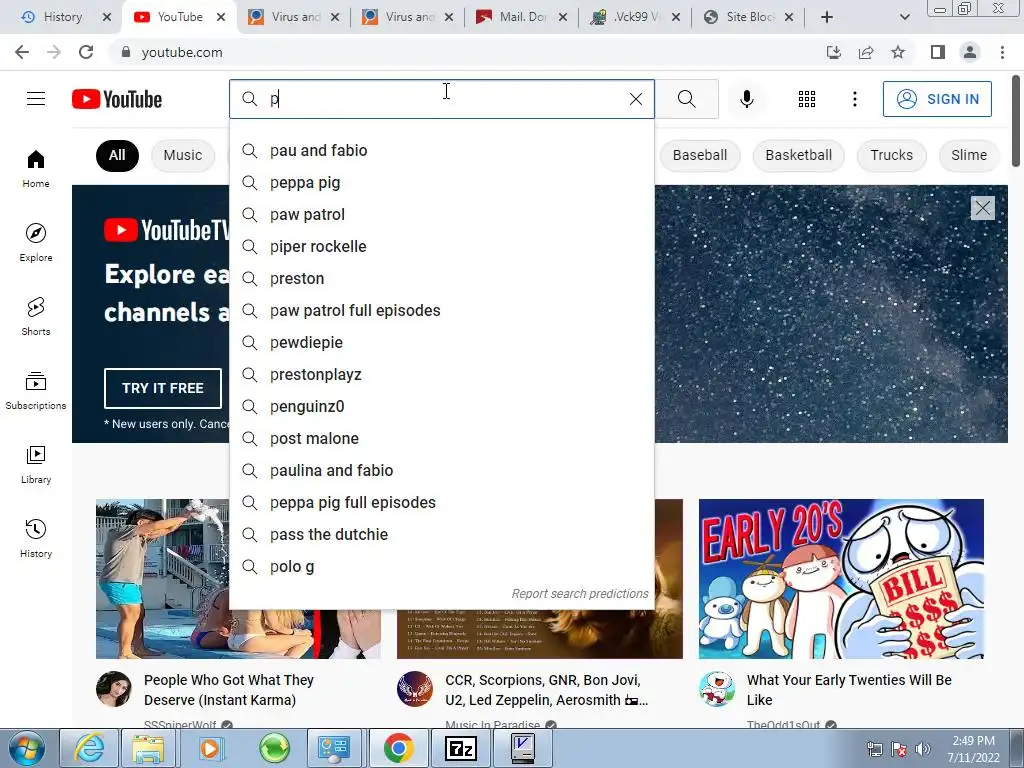Click the SIGN IN button
The height and width of the screenshot is (768, 1024).
(937, 99)
